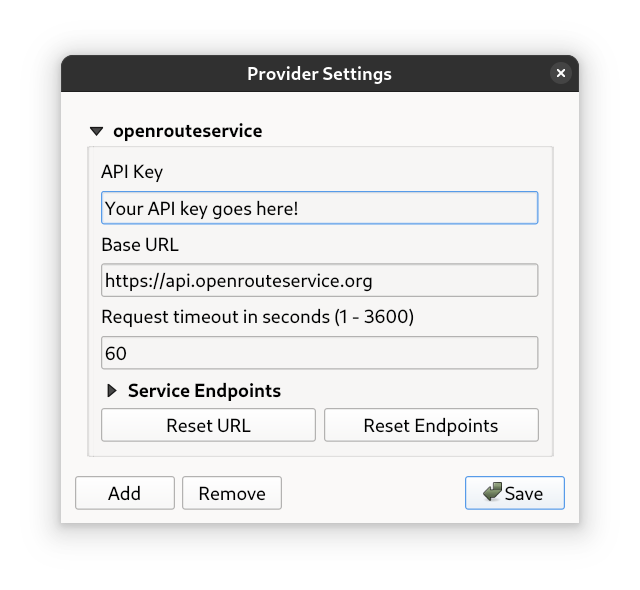Screen dimensions: 640x590
Task: Click the Base URL label
Action: click(140, 244)
